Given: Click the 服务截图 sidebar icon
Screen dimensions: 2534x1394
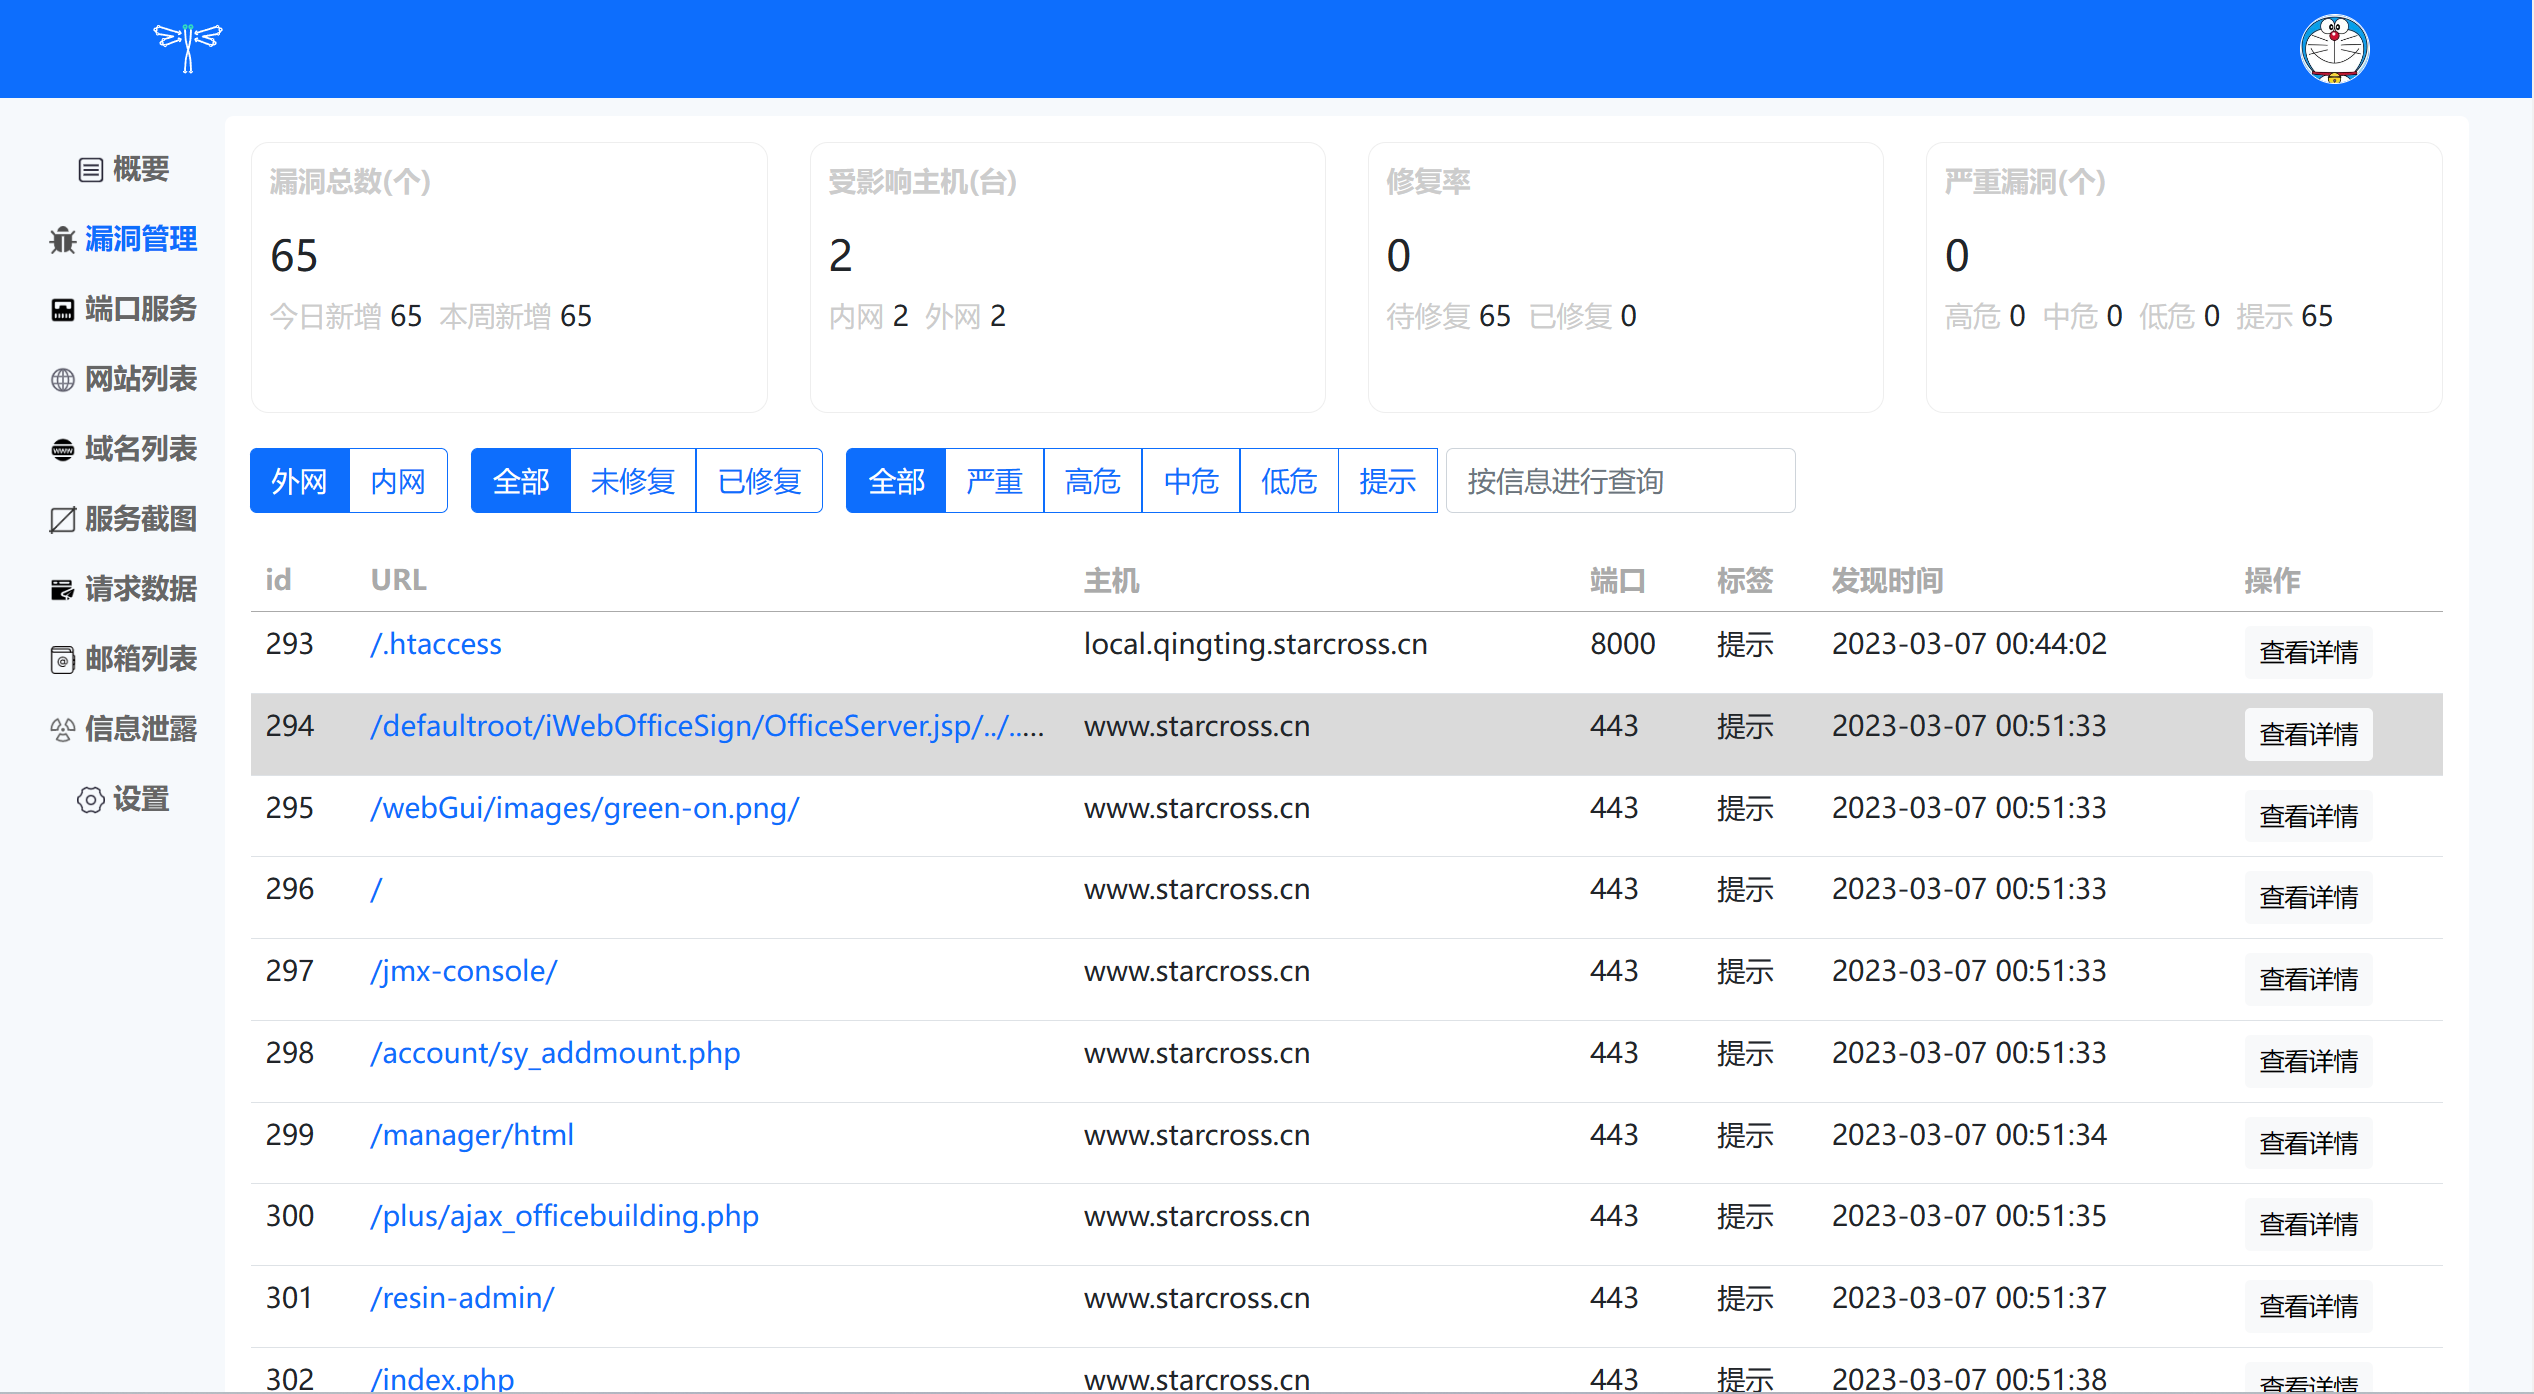Looking at the screenshot, I should [63, 520].
